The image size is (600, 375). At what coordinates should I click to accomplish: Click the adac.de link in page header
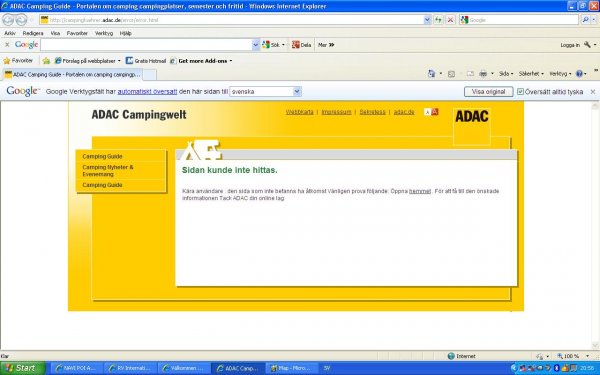click(404, 112)
